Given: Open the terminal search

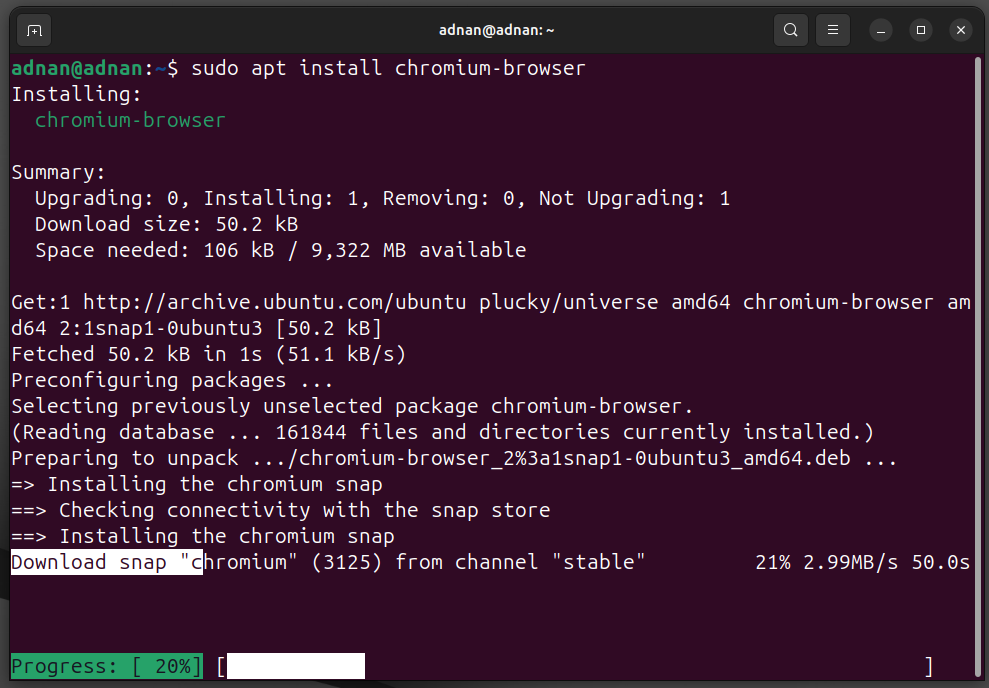Looking at the screenshot, I should coord(790,30).
